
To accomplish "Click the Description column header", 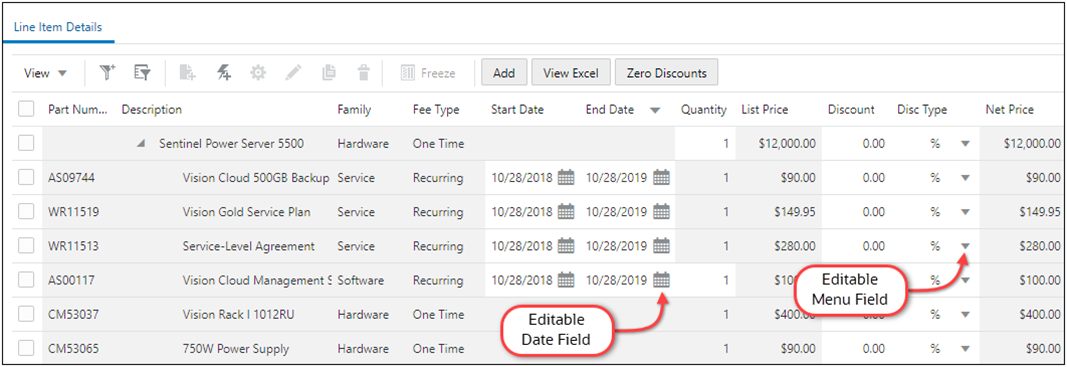I will point(151,110).
